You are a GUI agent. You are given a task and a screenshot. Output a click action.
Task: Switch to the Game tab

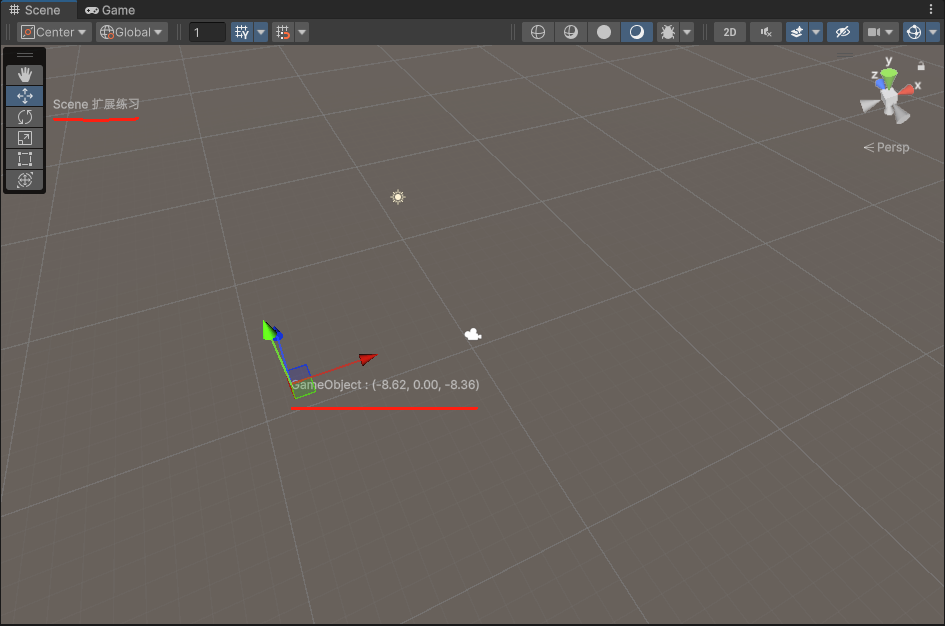110,10
